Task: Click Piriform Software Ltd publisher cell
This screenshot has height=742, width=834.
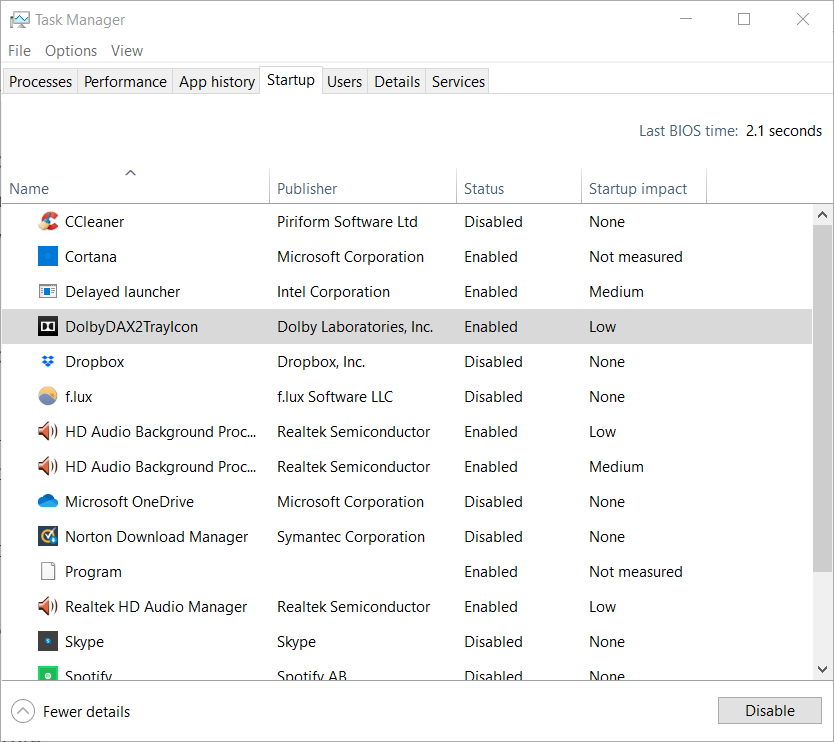Action: [x=347, y=221]
